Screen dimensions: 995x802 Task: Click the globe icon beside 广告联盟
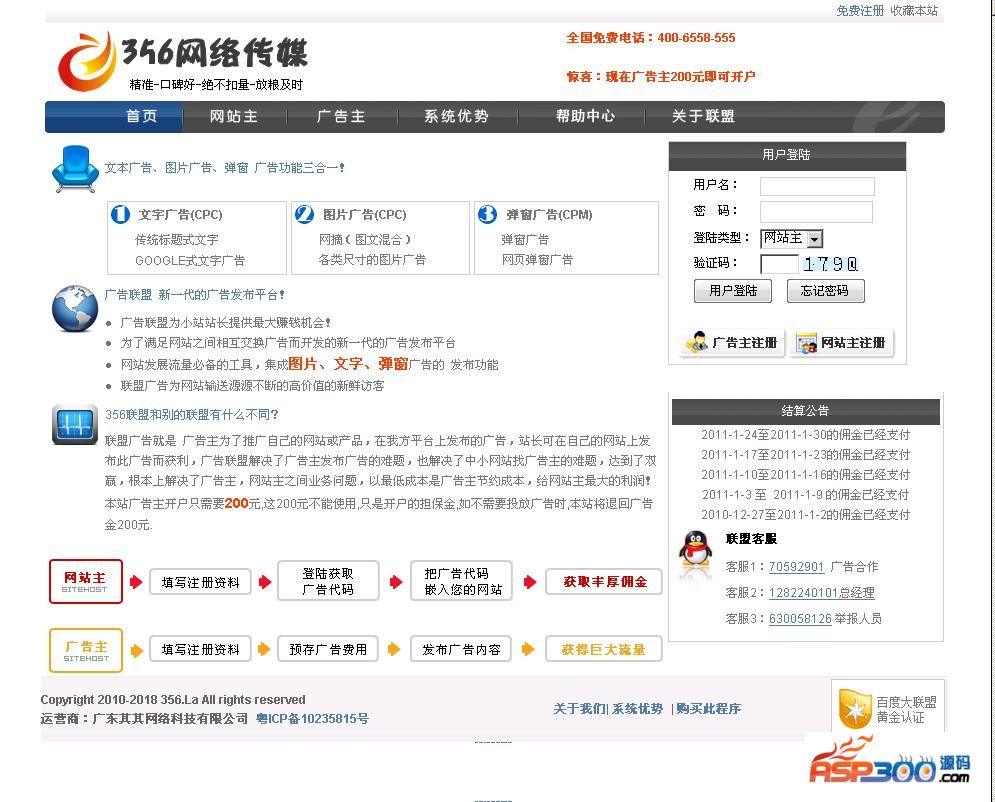(x=75, y=308)
